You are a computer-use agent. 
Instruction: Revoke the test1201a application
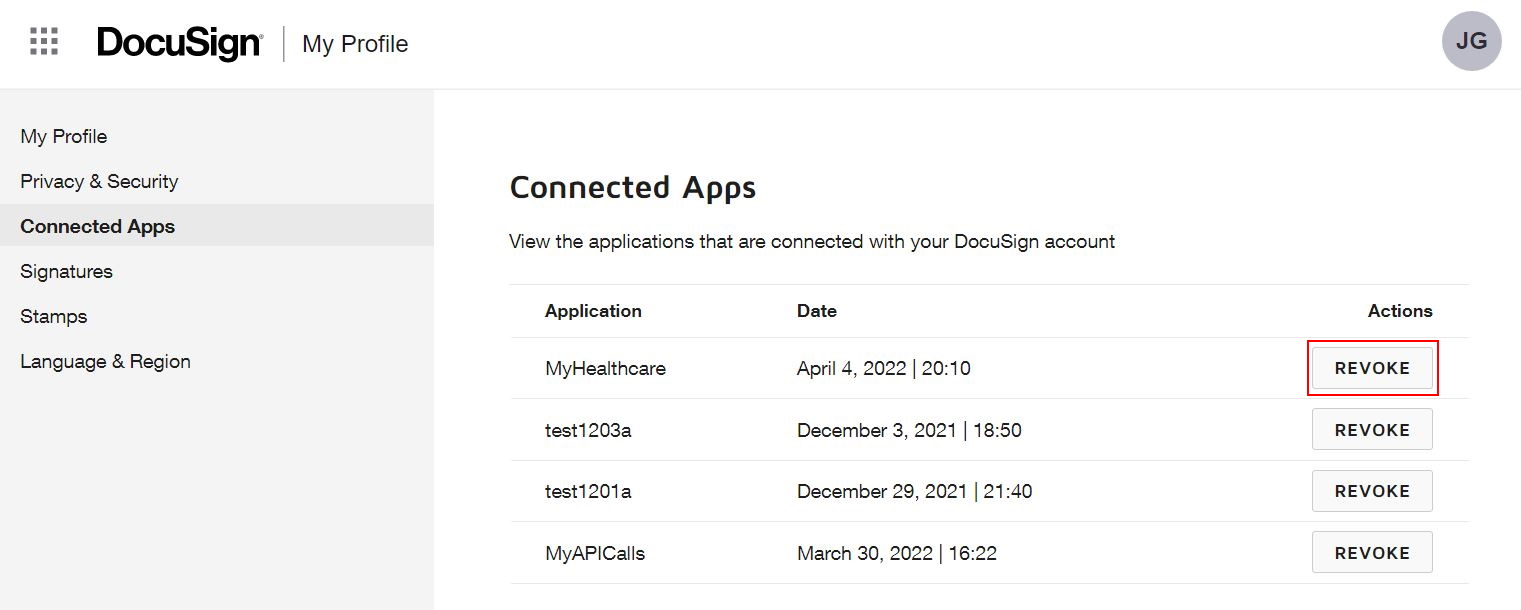[1372, 491]
